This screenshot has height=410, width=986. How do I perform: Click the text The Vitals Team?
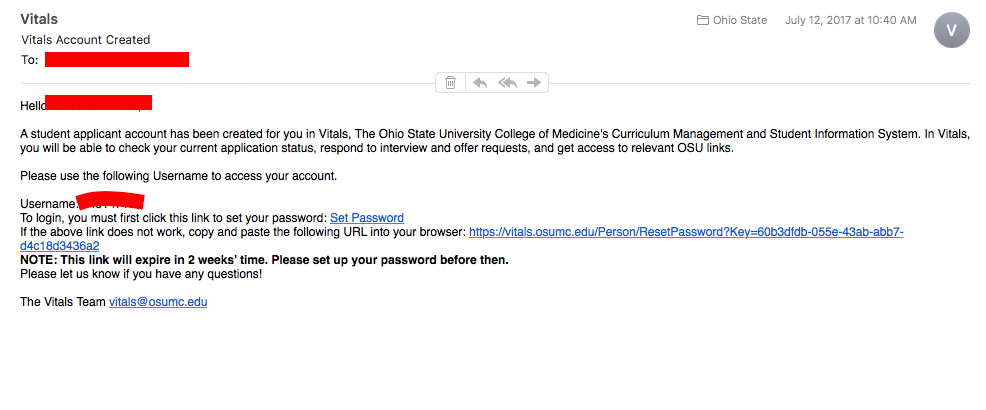click(63, 302)
